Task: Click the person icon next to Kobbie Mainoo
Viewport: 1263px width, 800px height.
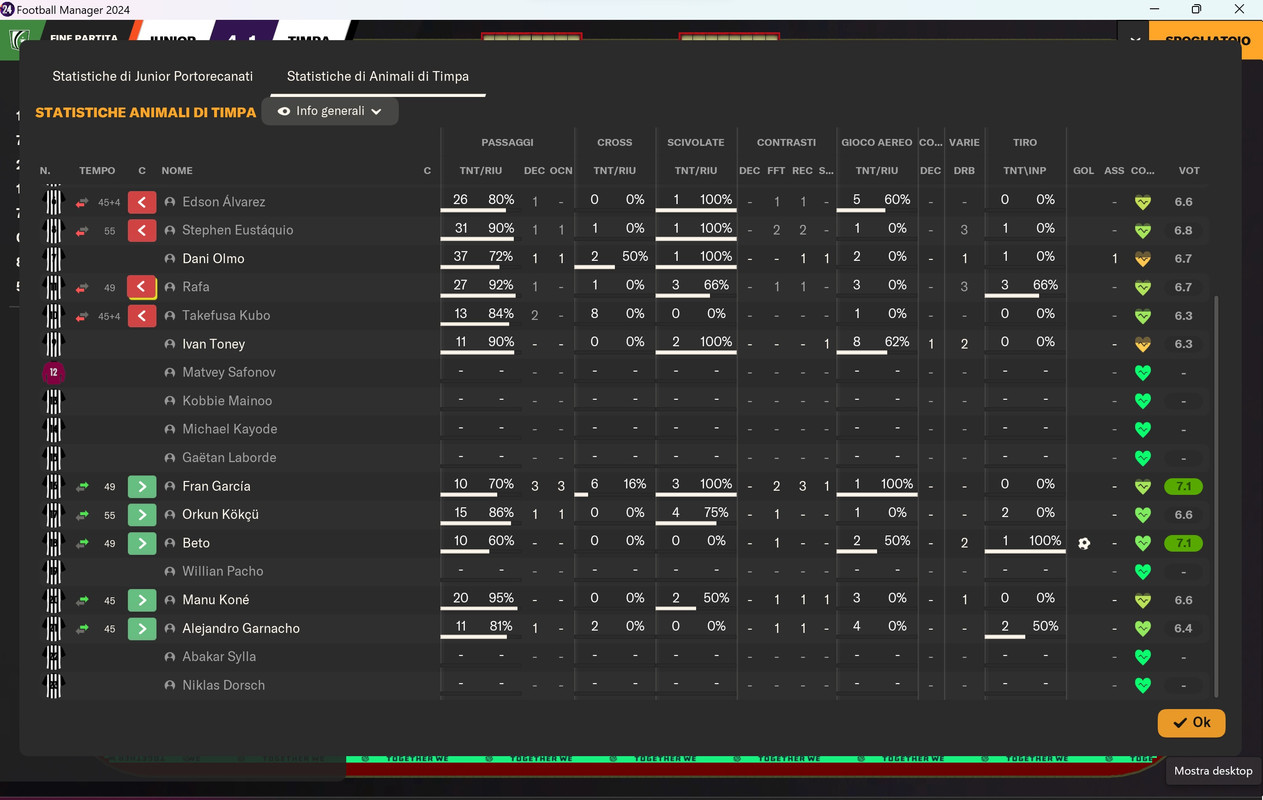Action: 170,401
